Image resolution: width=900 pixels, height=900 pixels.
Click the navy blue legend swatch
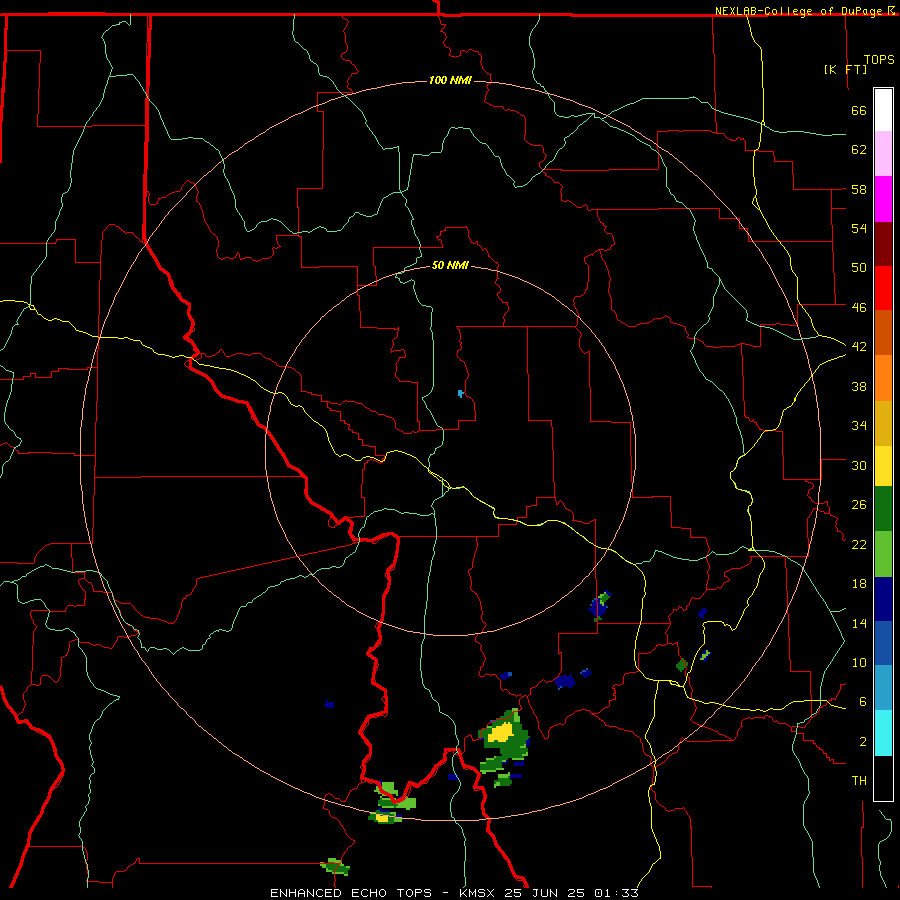tap(883, 599)
